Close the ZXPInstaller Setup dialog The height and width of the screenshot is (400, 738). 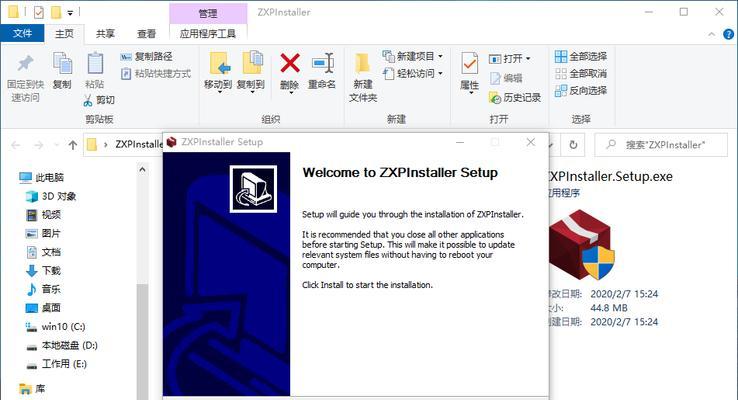(x=531, y=142)
